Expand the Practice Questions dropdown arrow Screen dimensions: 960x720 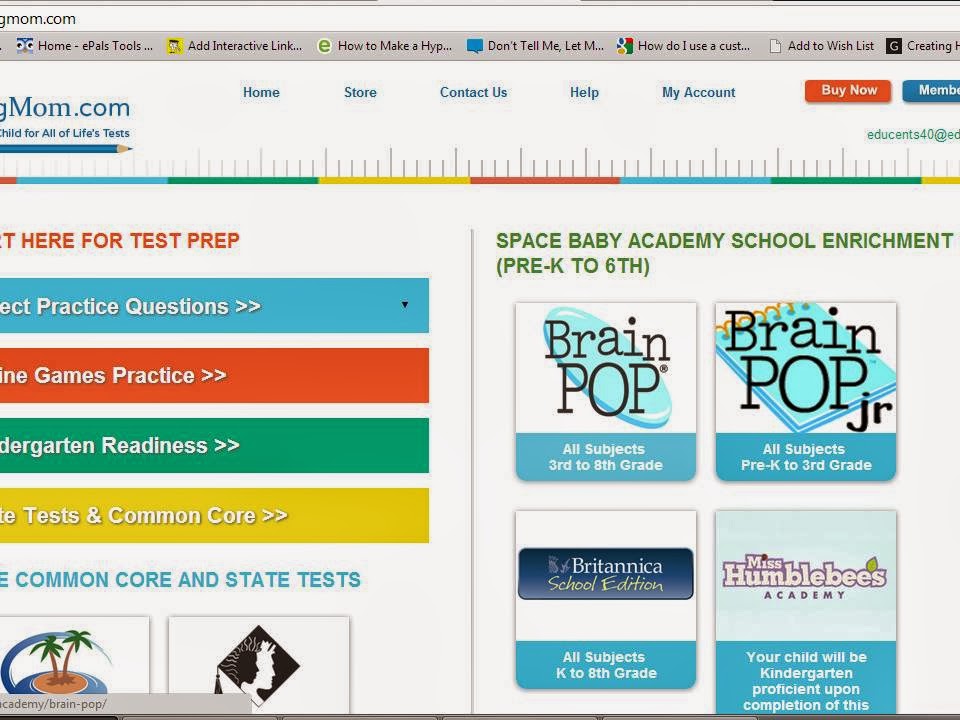405,304
